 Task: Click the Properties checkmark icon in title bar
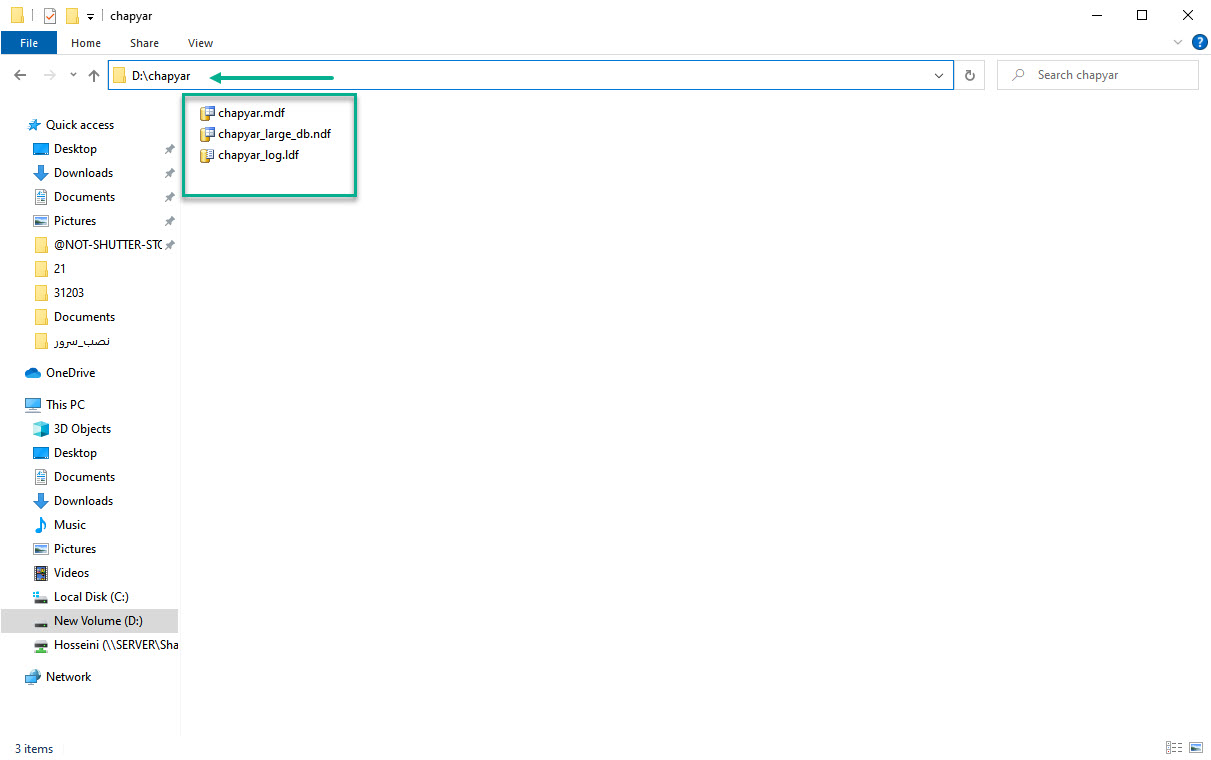pos(50,16)
